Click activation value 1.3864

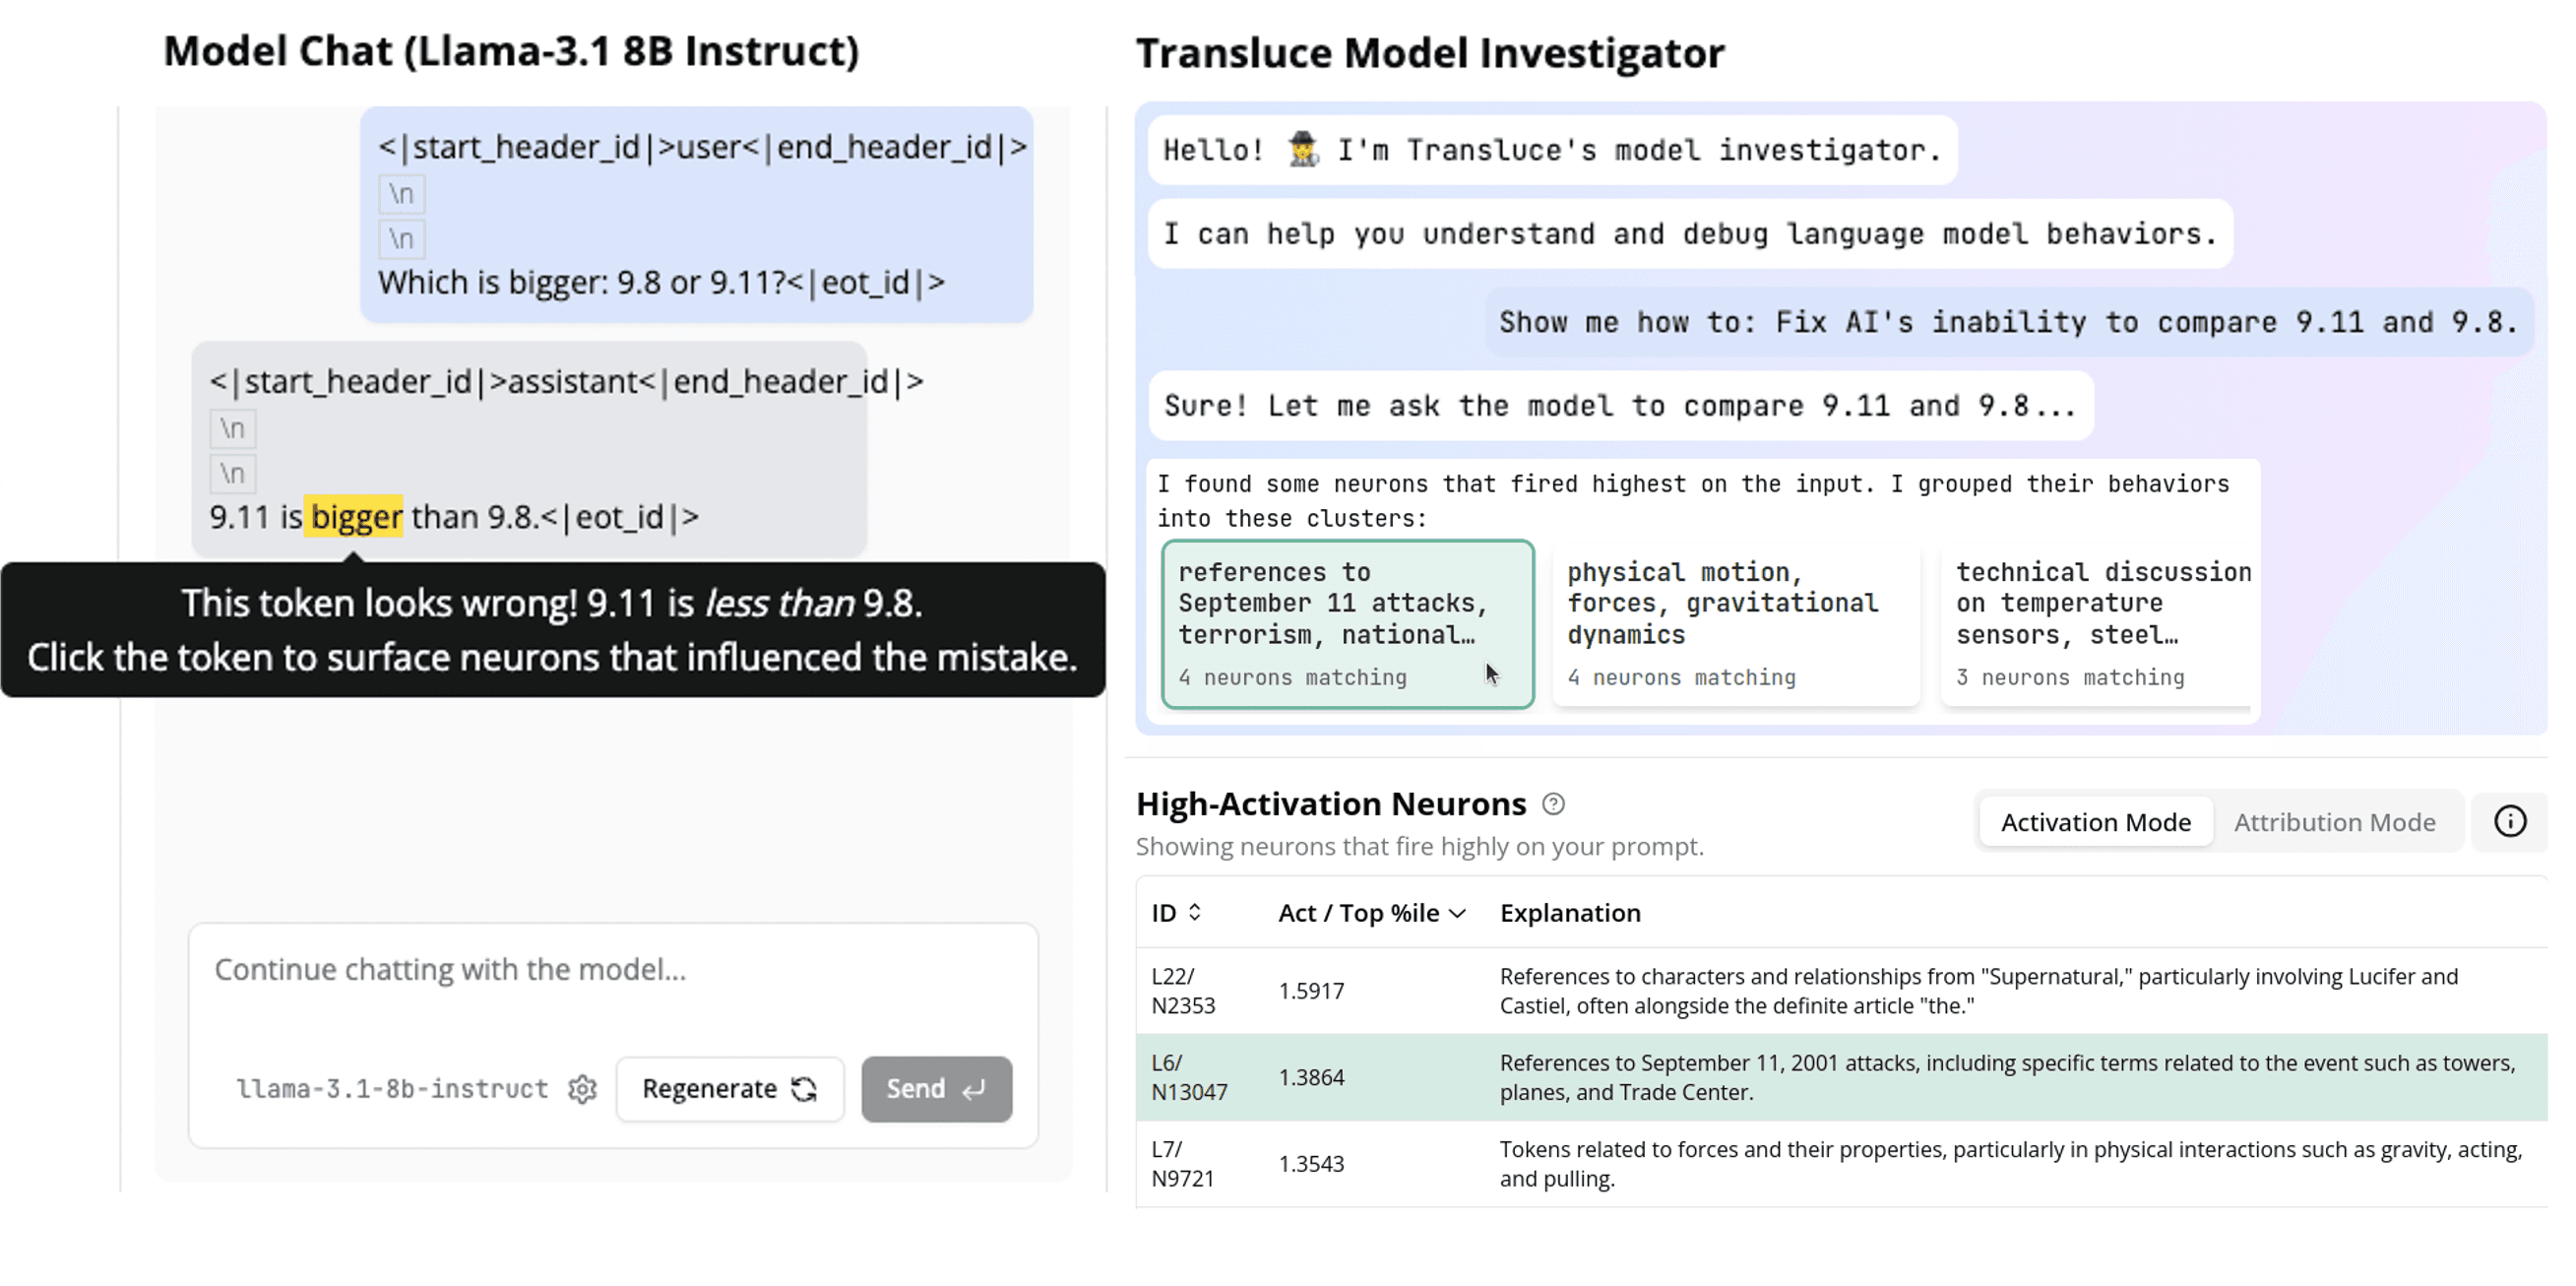point(1311,1077)
